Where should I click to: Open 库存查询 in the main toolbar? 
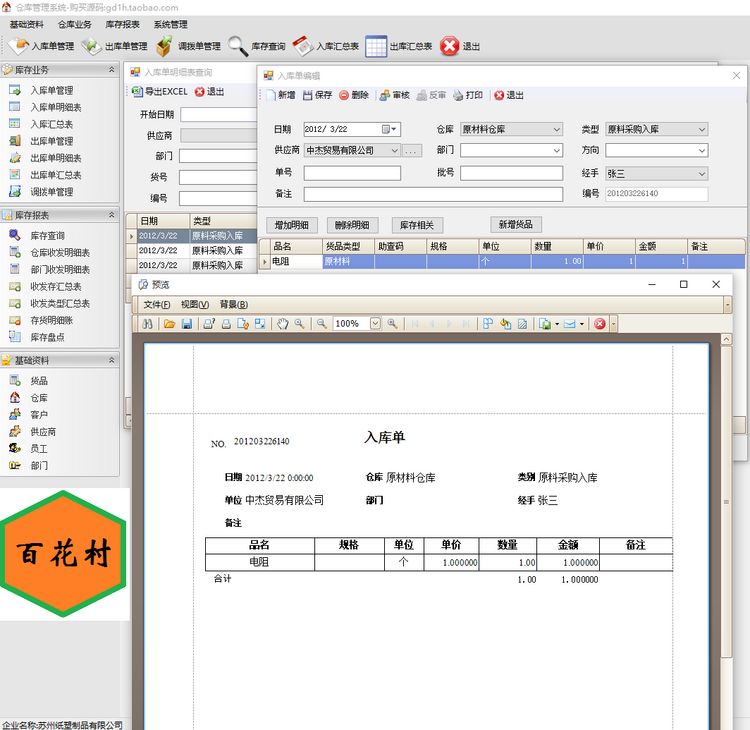257,46
